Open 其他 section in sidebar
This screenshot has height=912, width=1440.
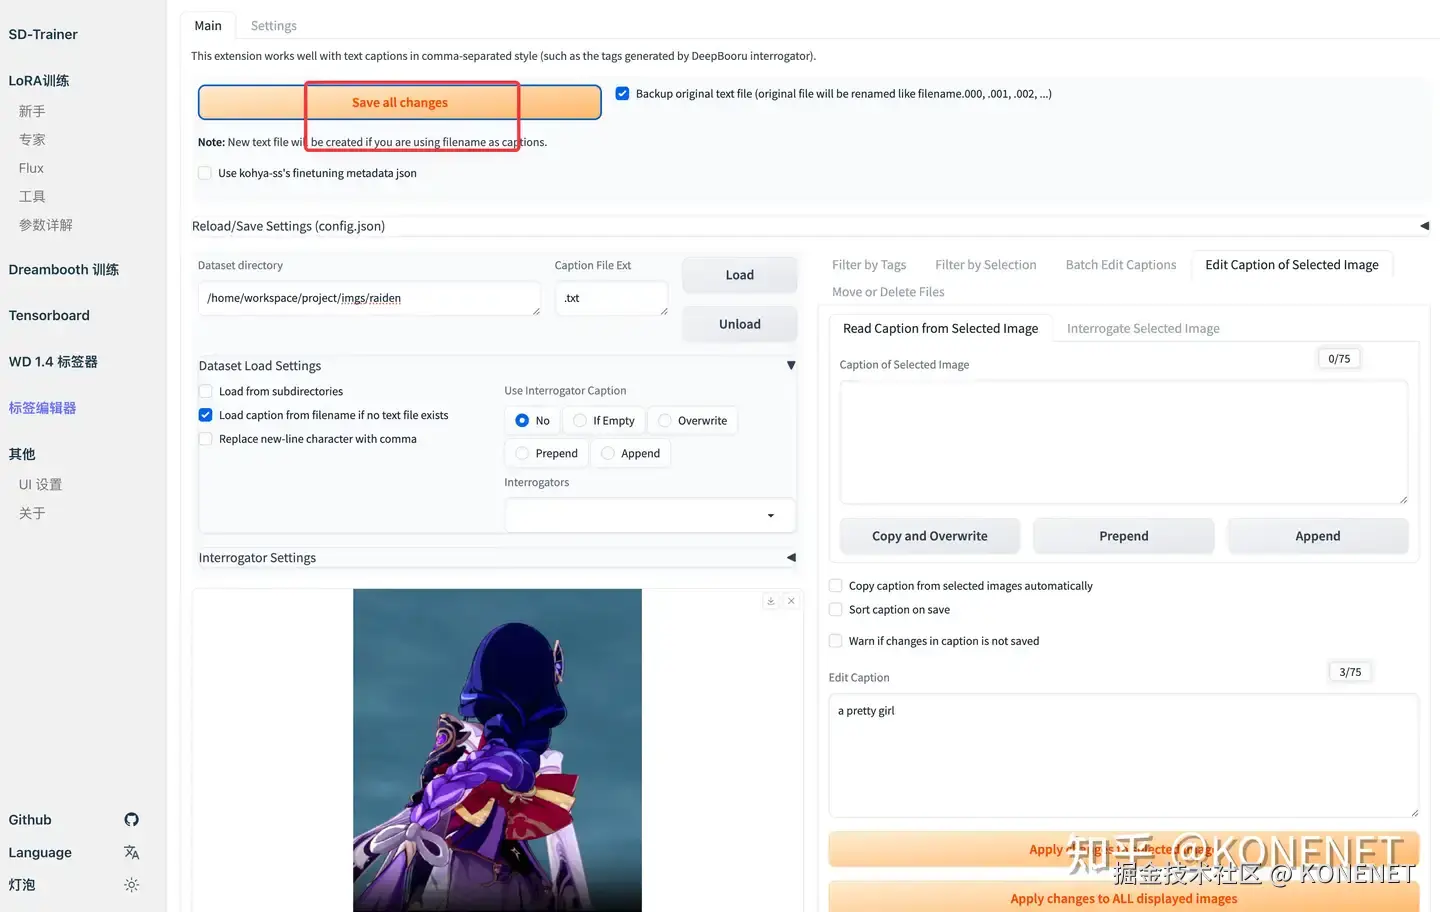(x=22, y=454)
